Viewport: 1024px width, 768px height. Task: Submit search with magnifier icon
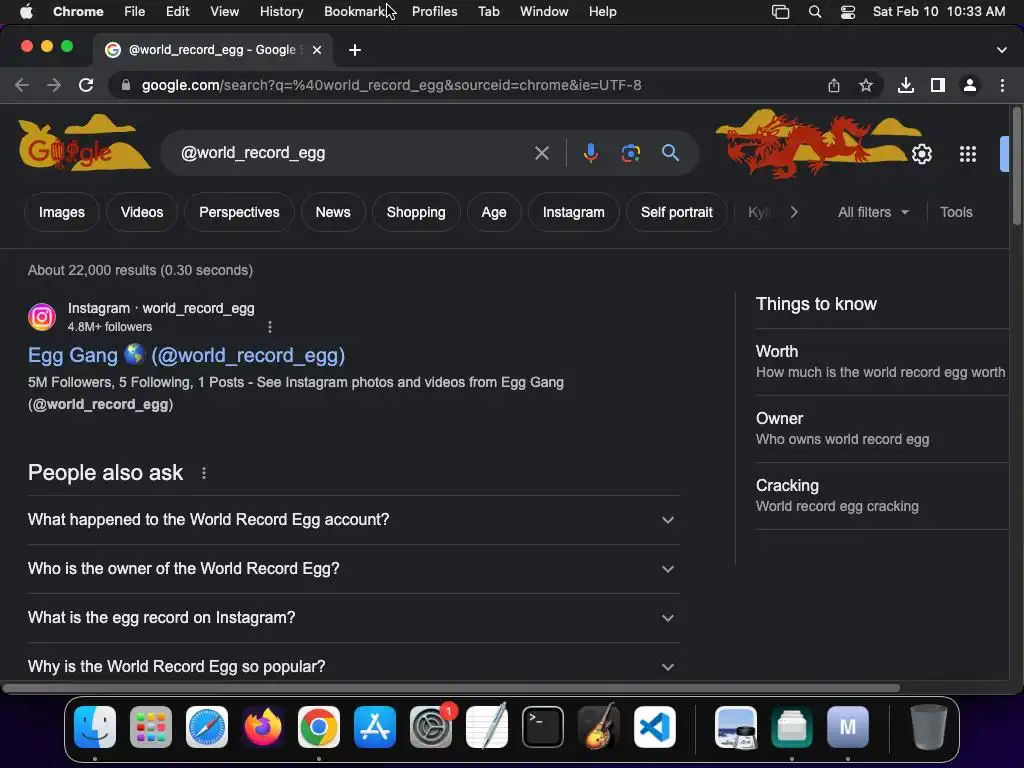click(x=670, y=153)
